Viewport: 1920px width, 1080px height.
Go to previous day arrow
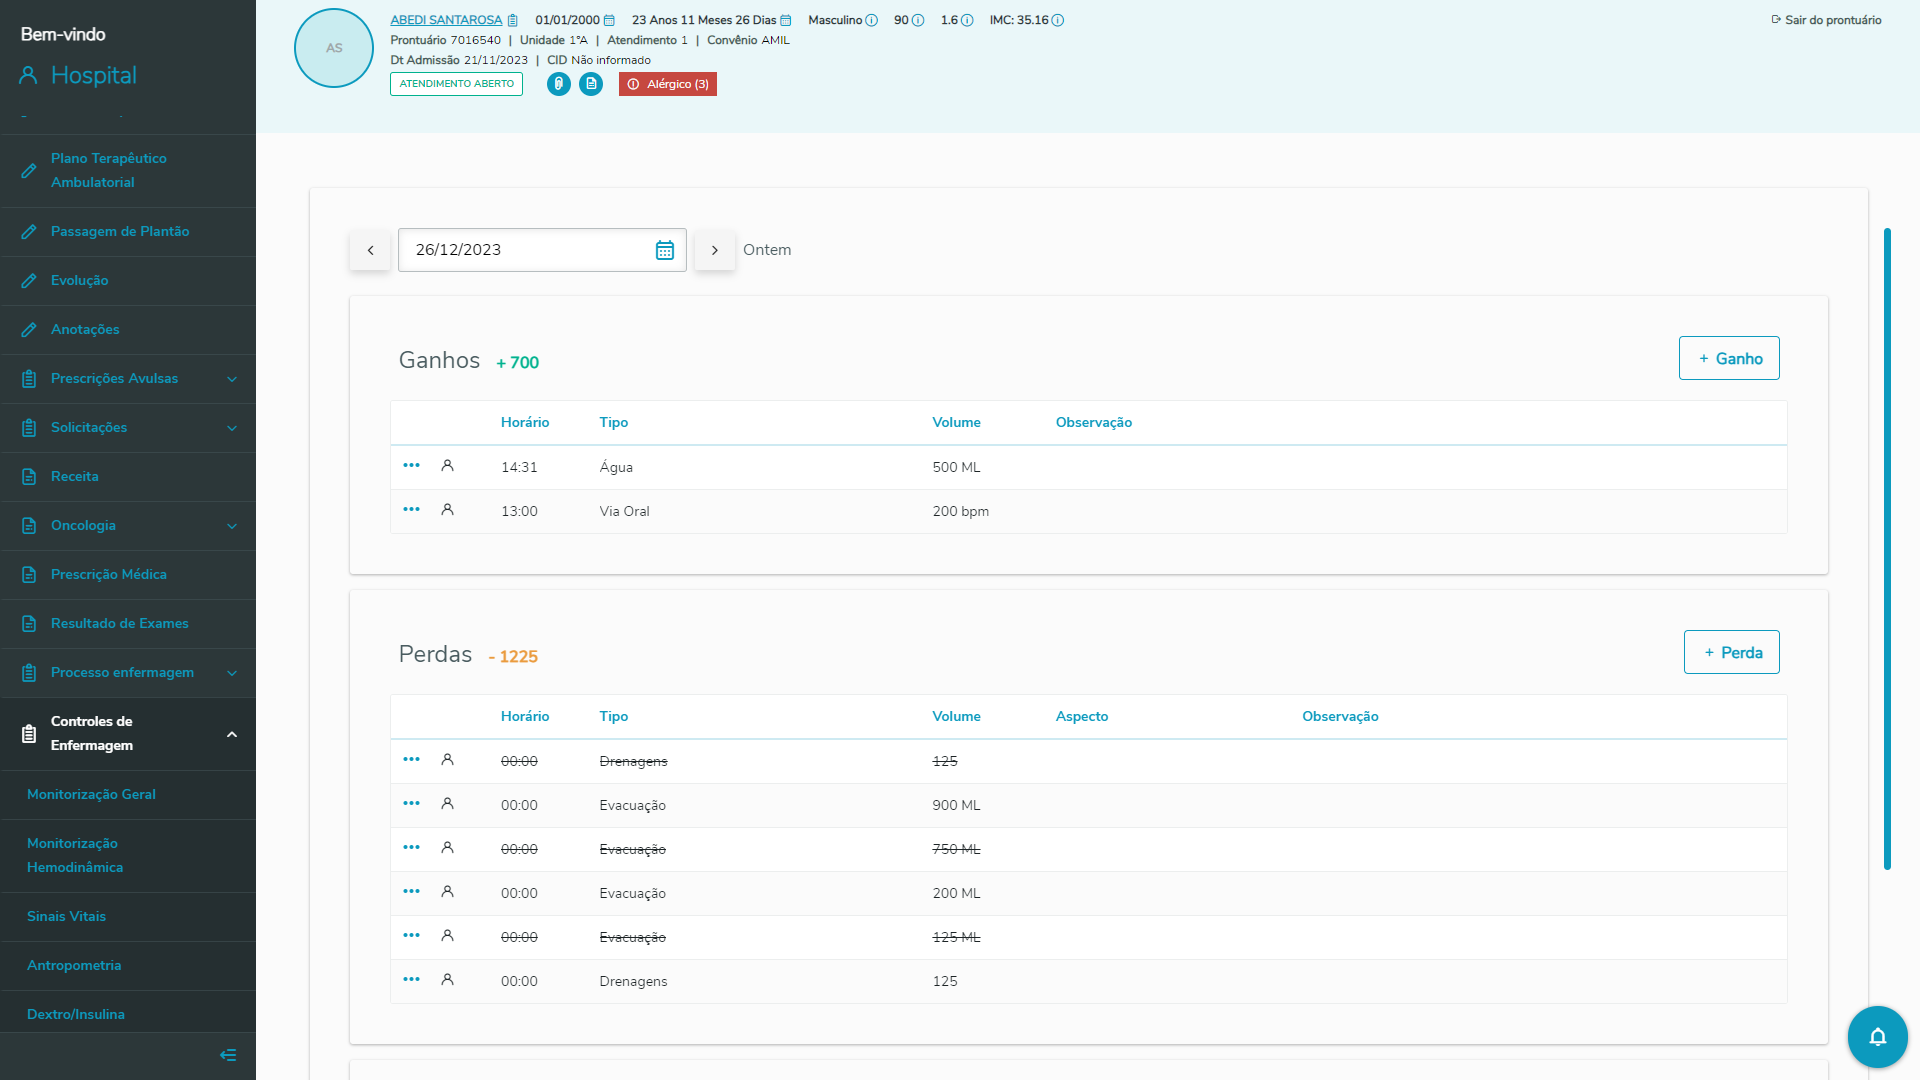click(370, 250)
